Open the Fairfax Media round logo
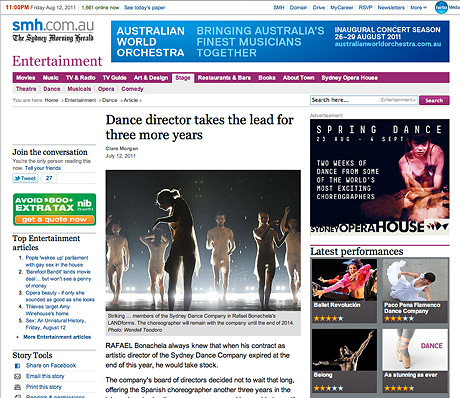460x398 pixels. coord(441,7)
